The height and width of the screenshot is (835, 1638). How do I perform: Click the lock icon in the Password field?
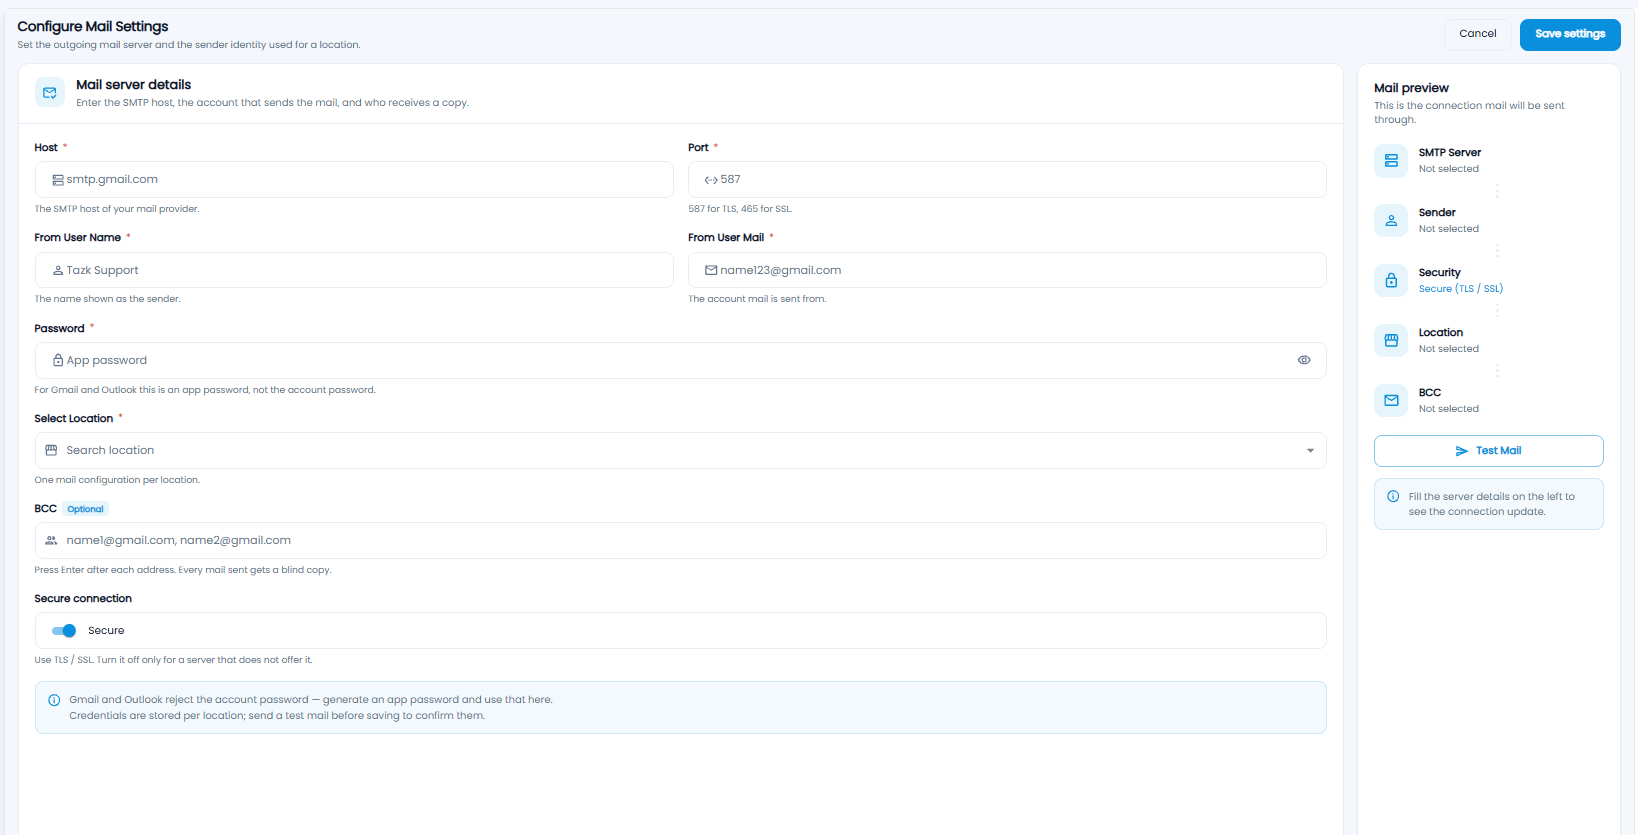[x=58, y=360]
